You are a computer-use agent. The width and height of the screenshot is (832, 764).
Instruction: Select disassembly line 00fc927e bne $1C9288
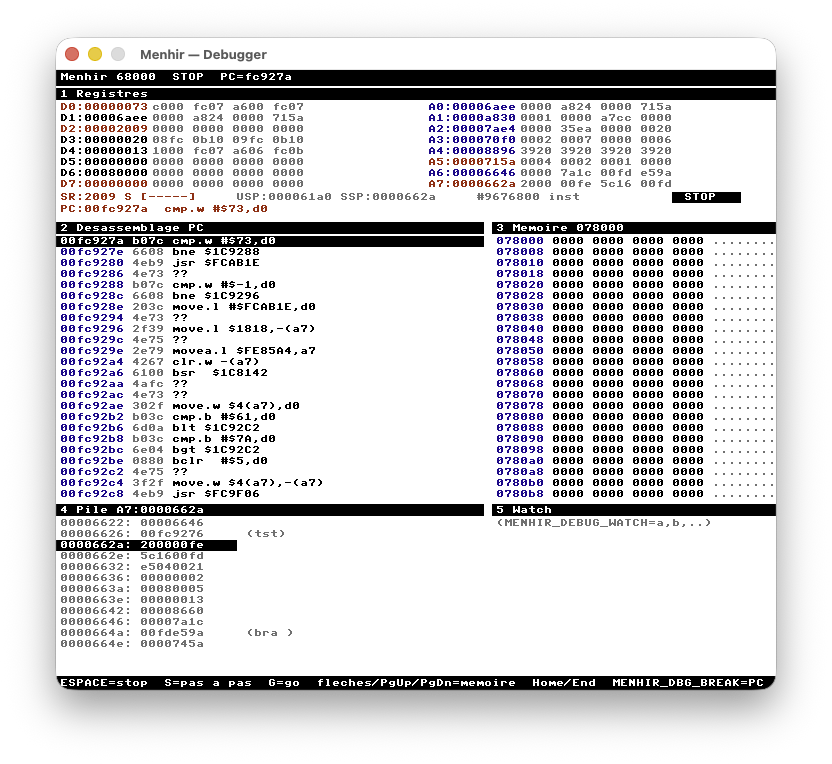160,252
